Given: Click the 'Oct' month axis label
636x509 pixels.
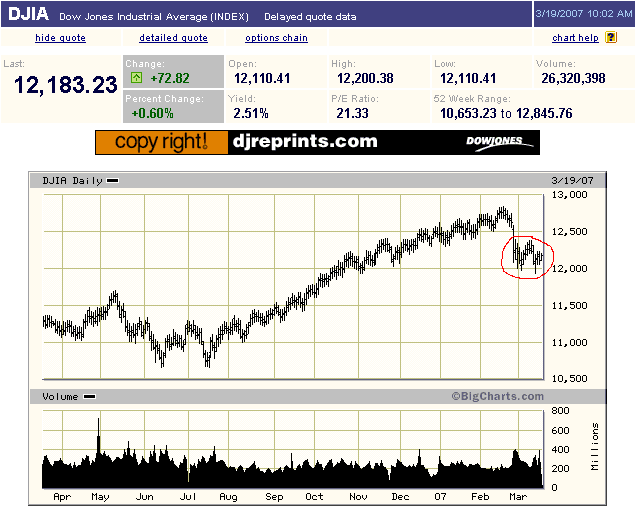Looking at the screenshot, I should click(x=314, y=497).
